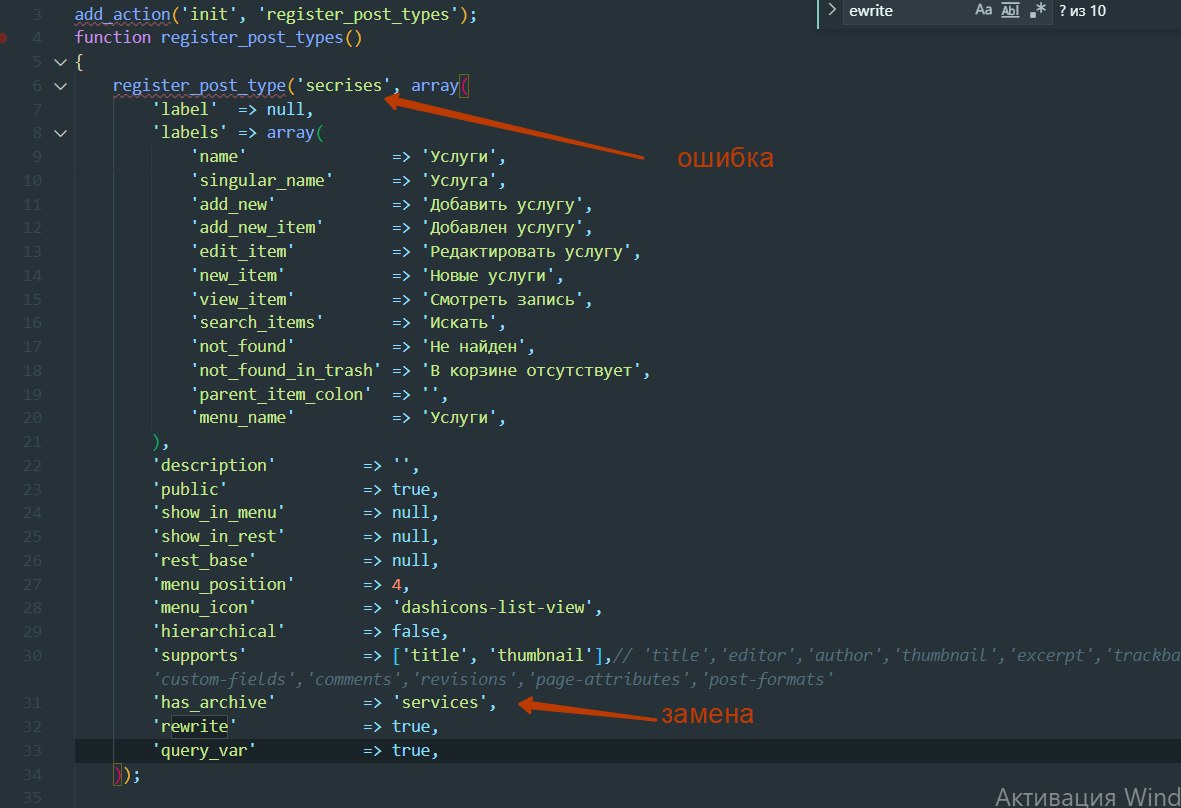Click the 'description' key on line 22
This screenshot has height=808, width=1181.
[214, 465]
